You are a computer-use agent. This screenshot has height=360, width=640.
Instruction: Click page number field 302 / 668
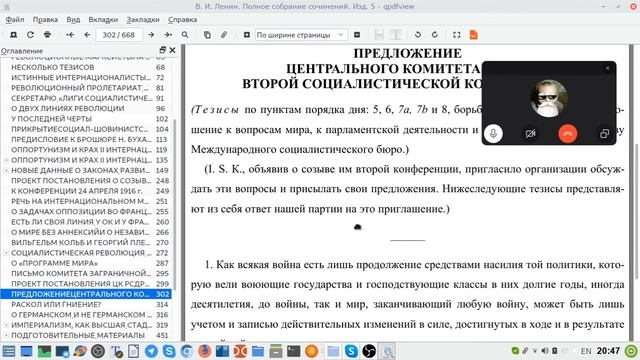tap(119, 35)
